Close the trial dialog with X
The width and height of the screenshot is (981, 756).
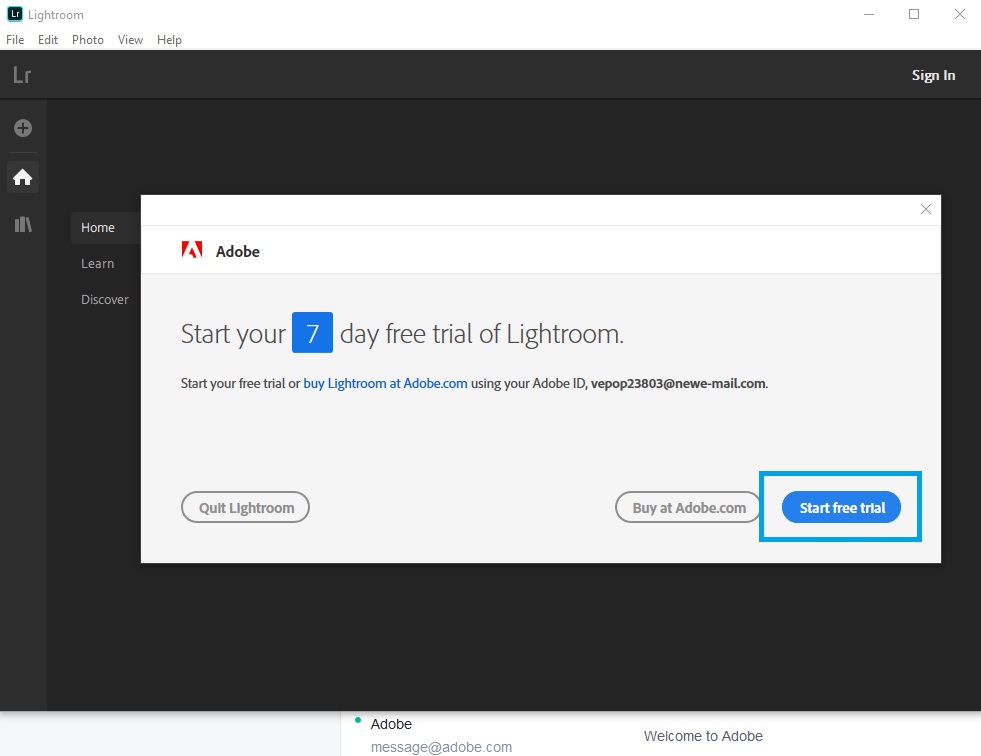point(926,209)
